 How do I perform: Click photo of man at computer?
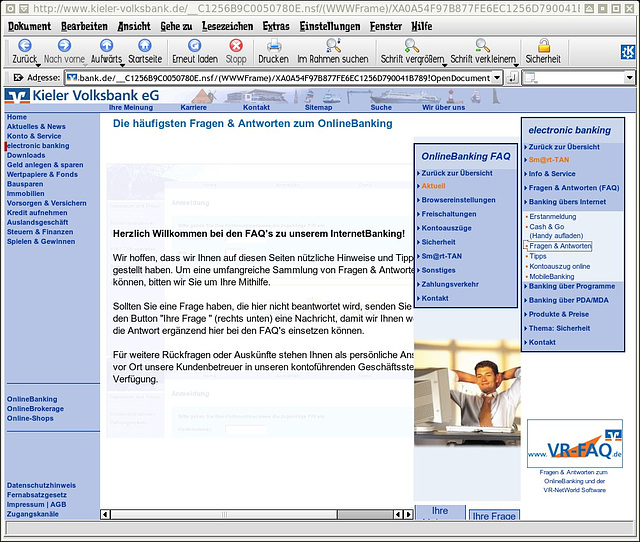coord(467,392)
